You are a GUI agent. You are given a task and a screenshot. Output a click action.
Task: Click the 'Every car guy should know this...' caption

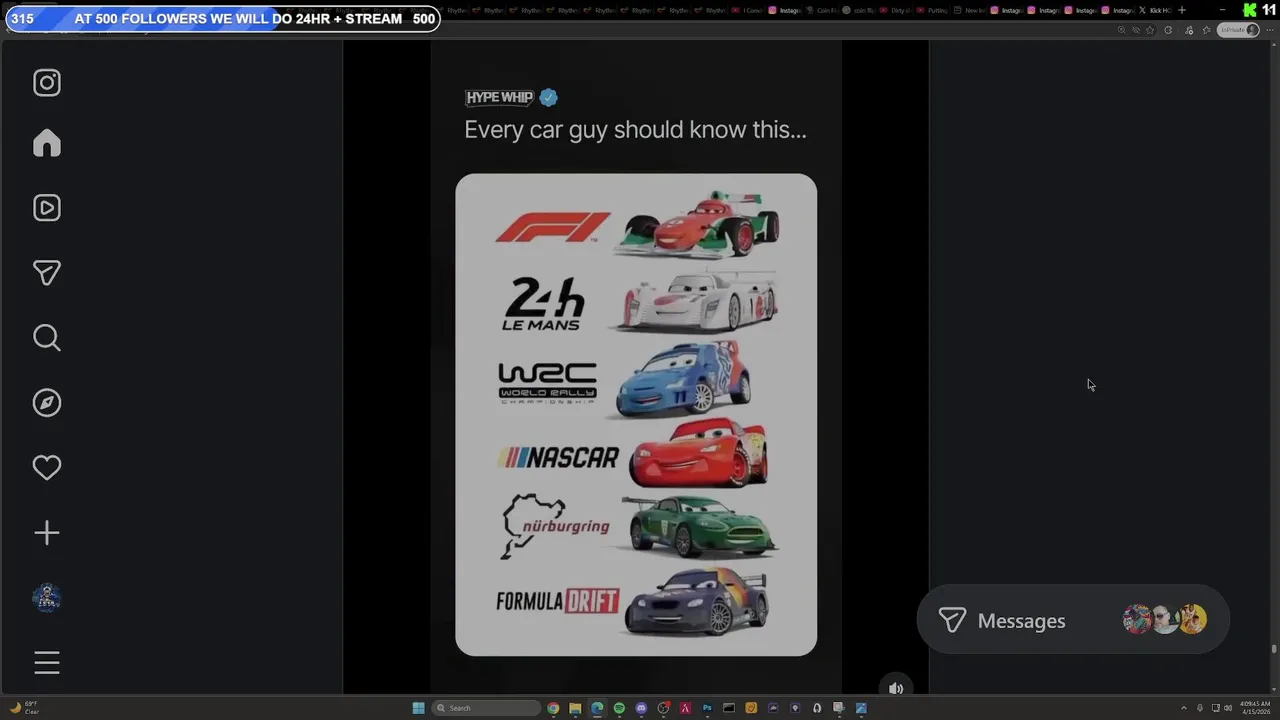click(x=635, y=129)
